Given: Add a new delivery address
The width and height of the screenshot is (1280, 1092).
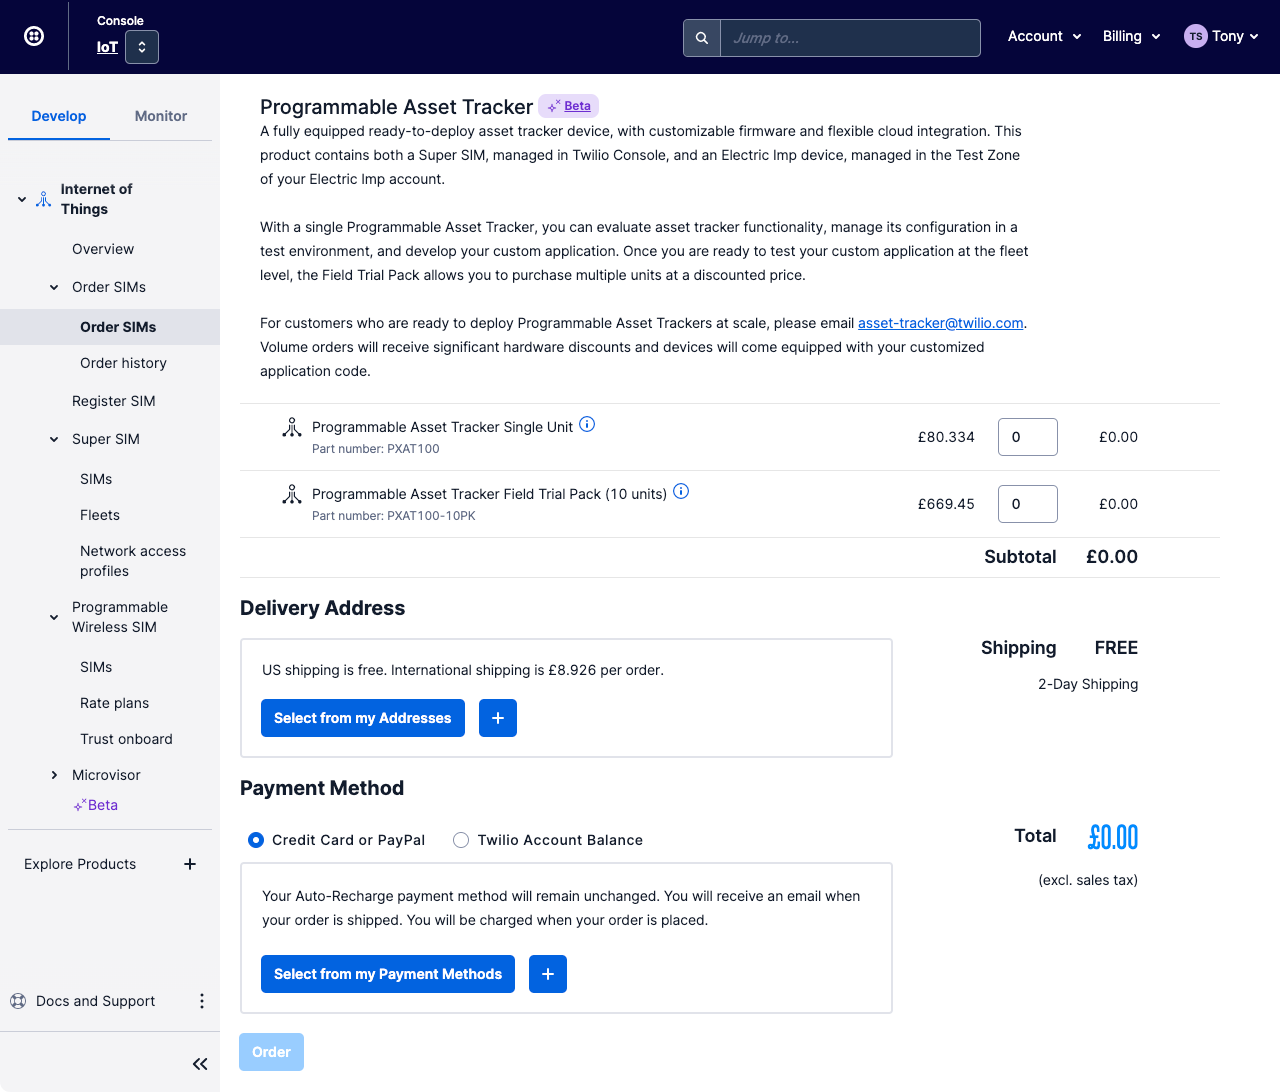Looking at the screenshot, I should (498, 718).
